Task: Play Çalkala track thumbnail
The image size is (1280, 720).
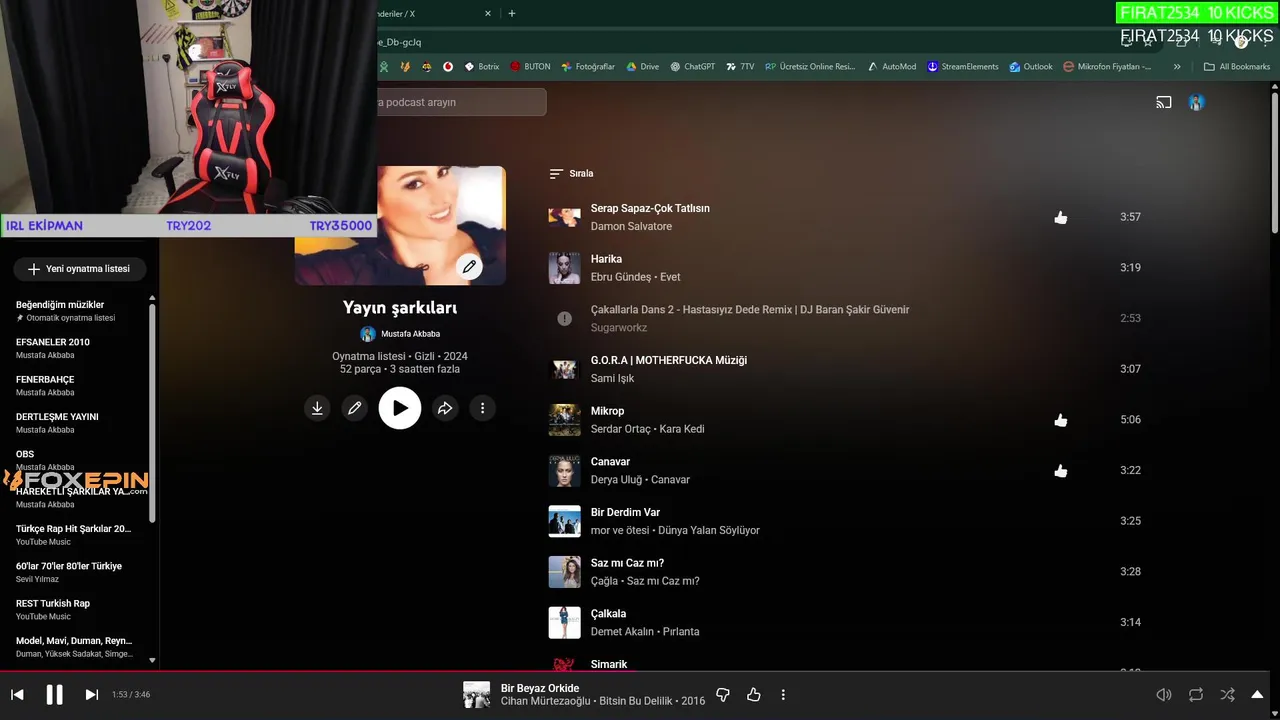Action: click(564, 622)
